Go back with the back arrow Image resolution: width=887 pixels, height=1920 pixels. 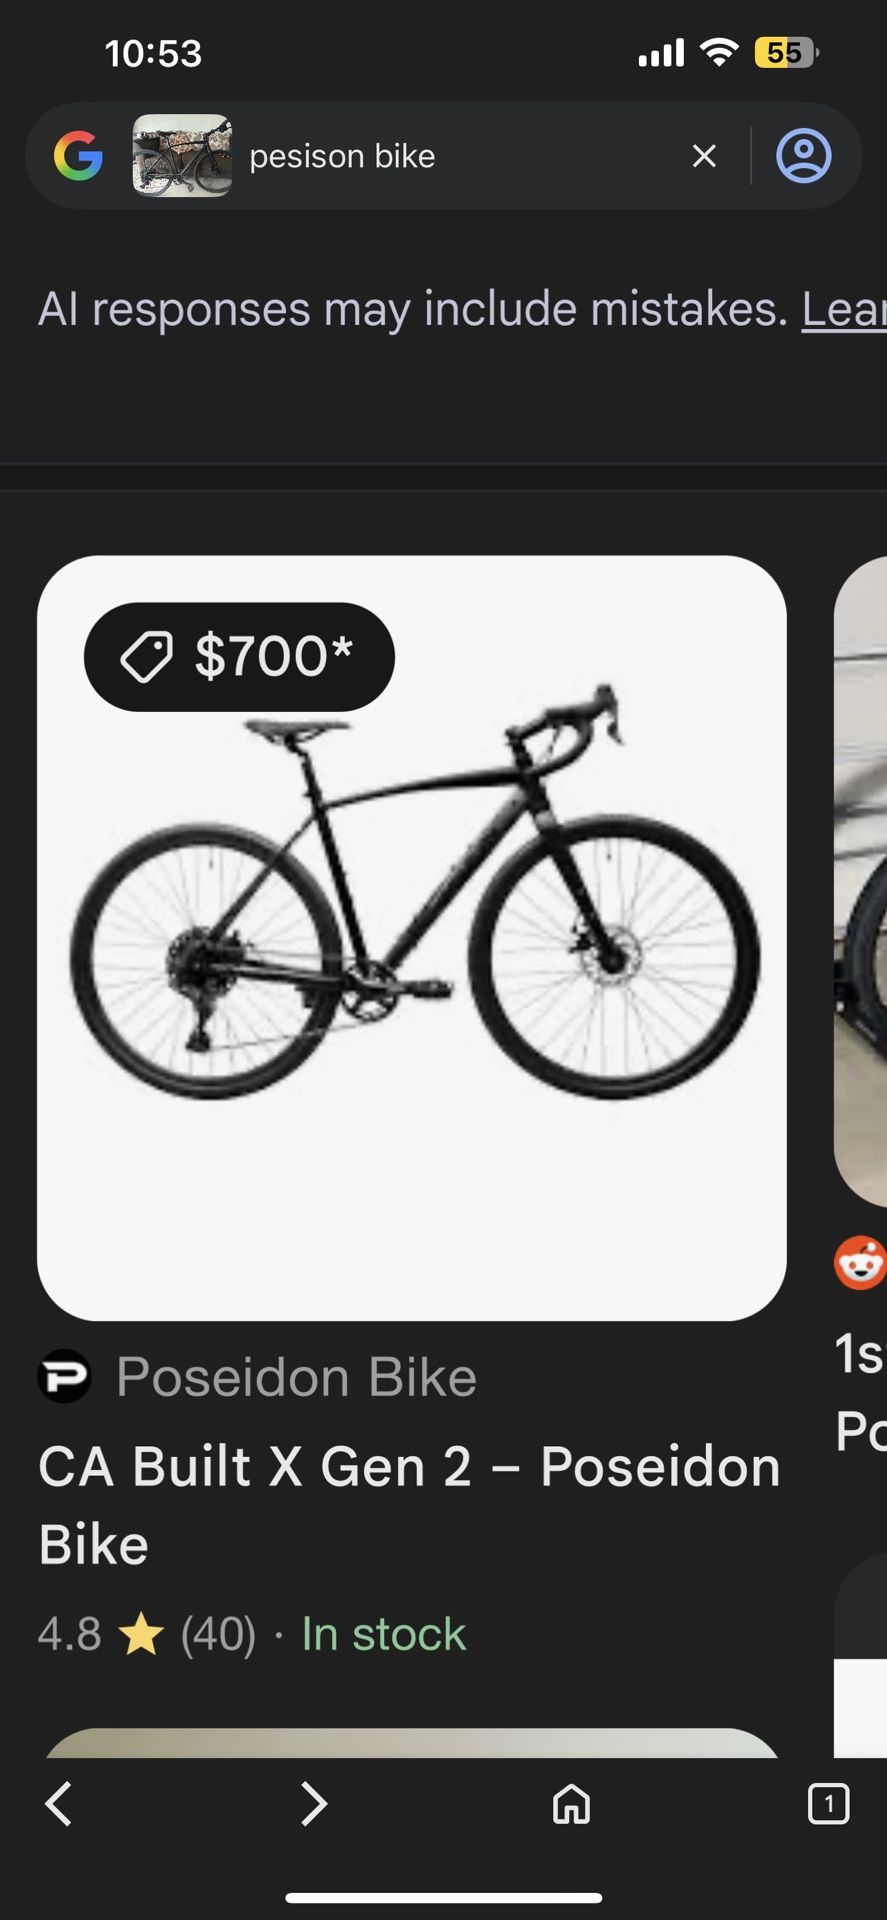coord(59,1804)
